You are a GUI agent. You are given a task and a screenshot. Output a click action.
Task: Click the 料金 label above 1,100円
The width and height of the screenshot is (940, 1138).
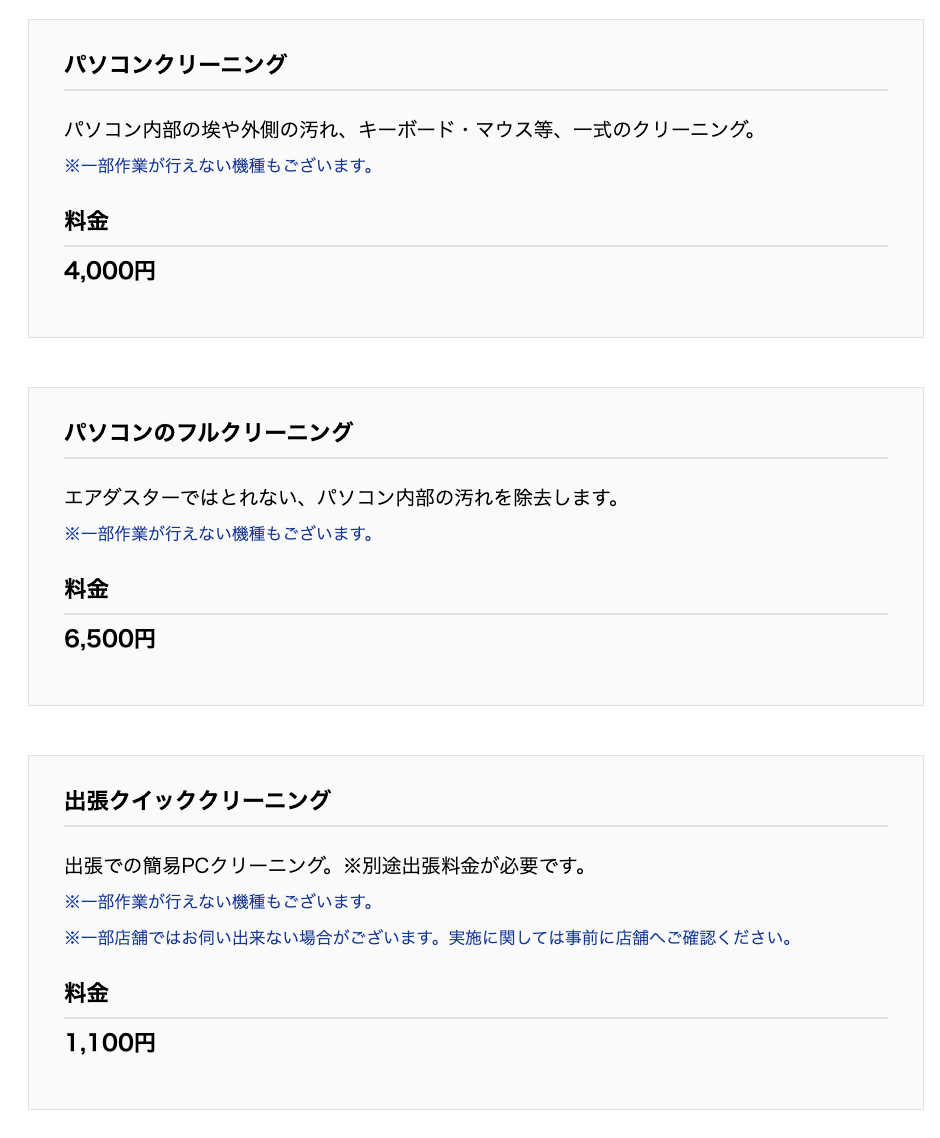[86, 994]
